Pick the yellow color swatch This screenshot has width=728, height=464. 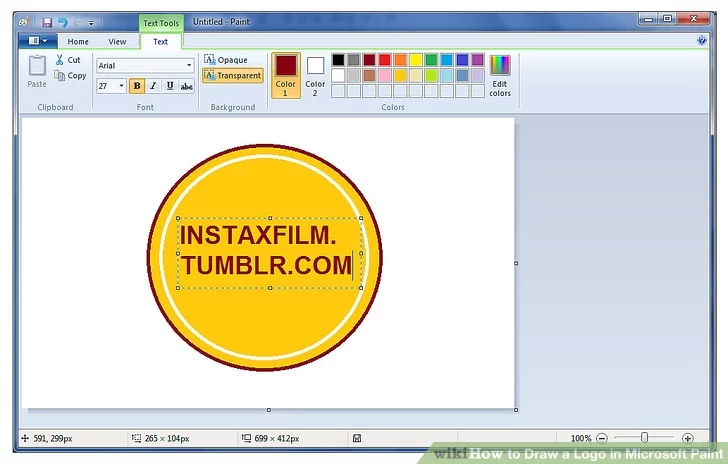pyautogui.click(x=416, y=59)
